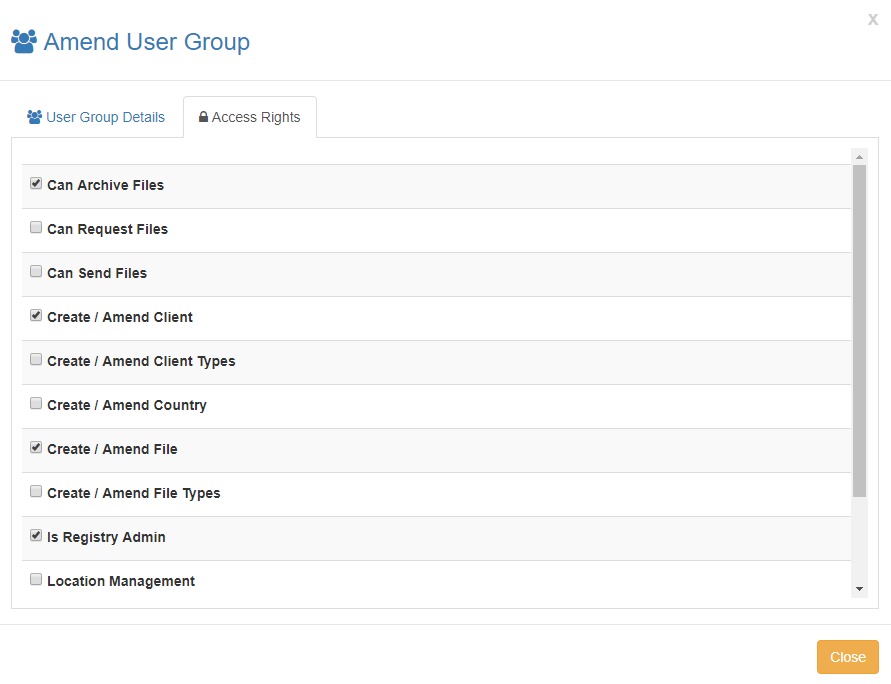The width and height of the screenshot is (891, 684).
Task: Click the scrollbar down arrow
Action: (859, 590)
